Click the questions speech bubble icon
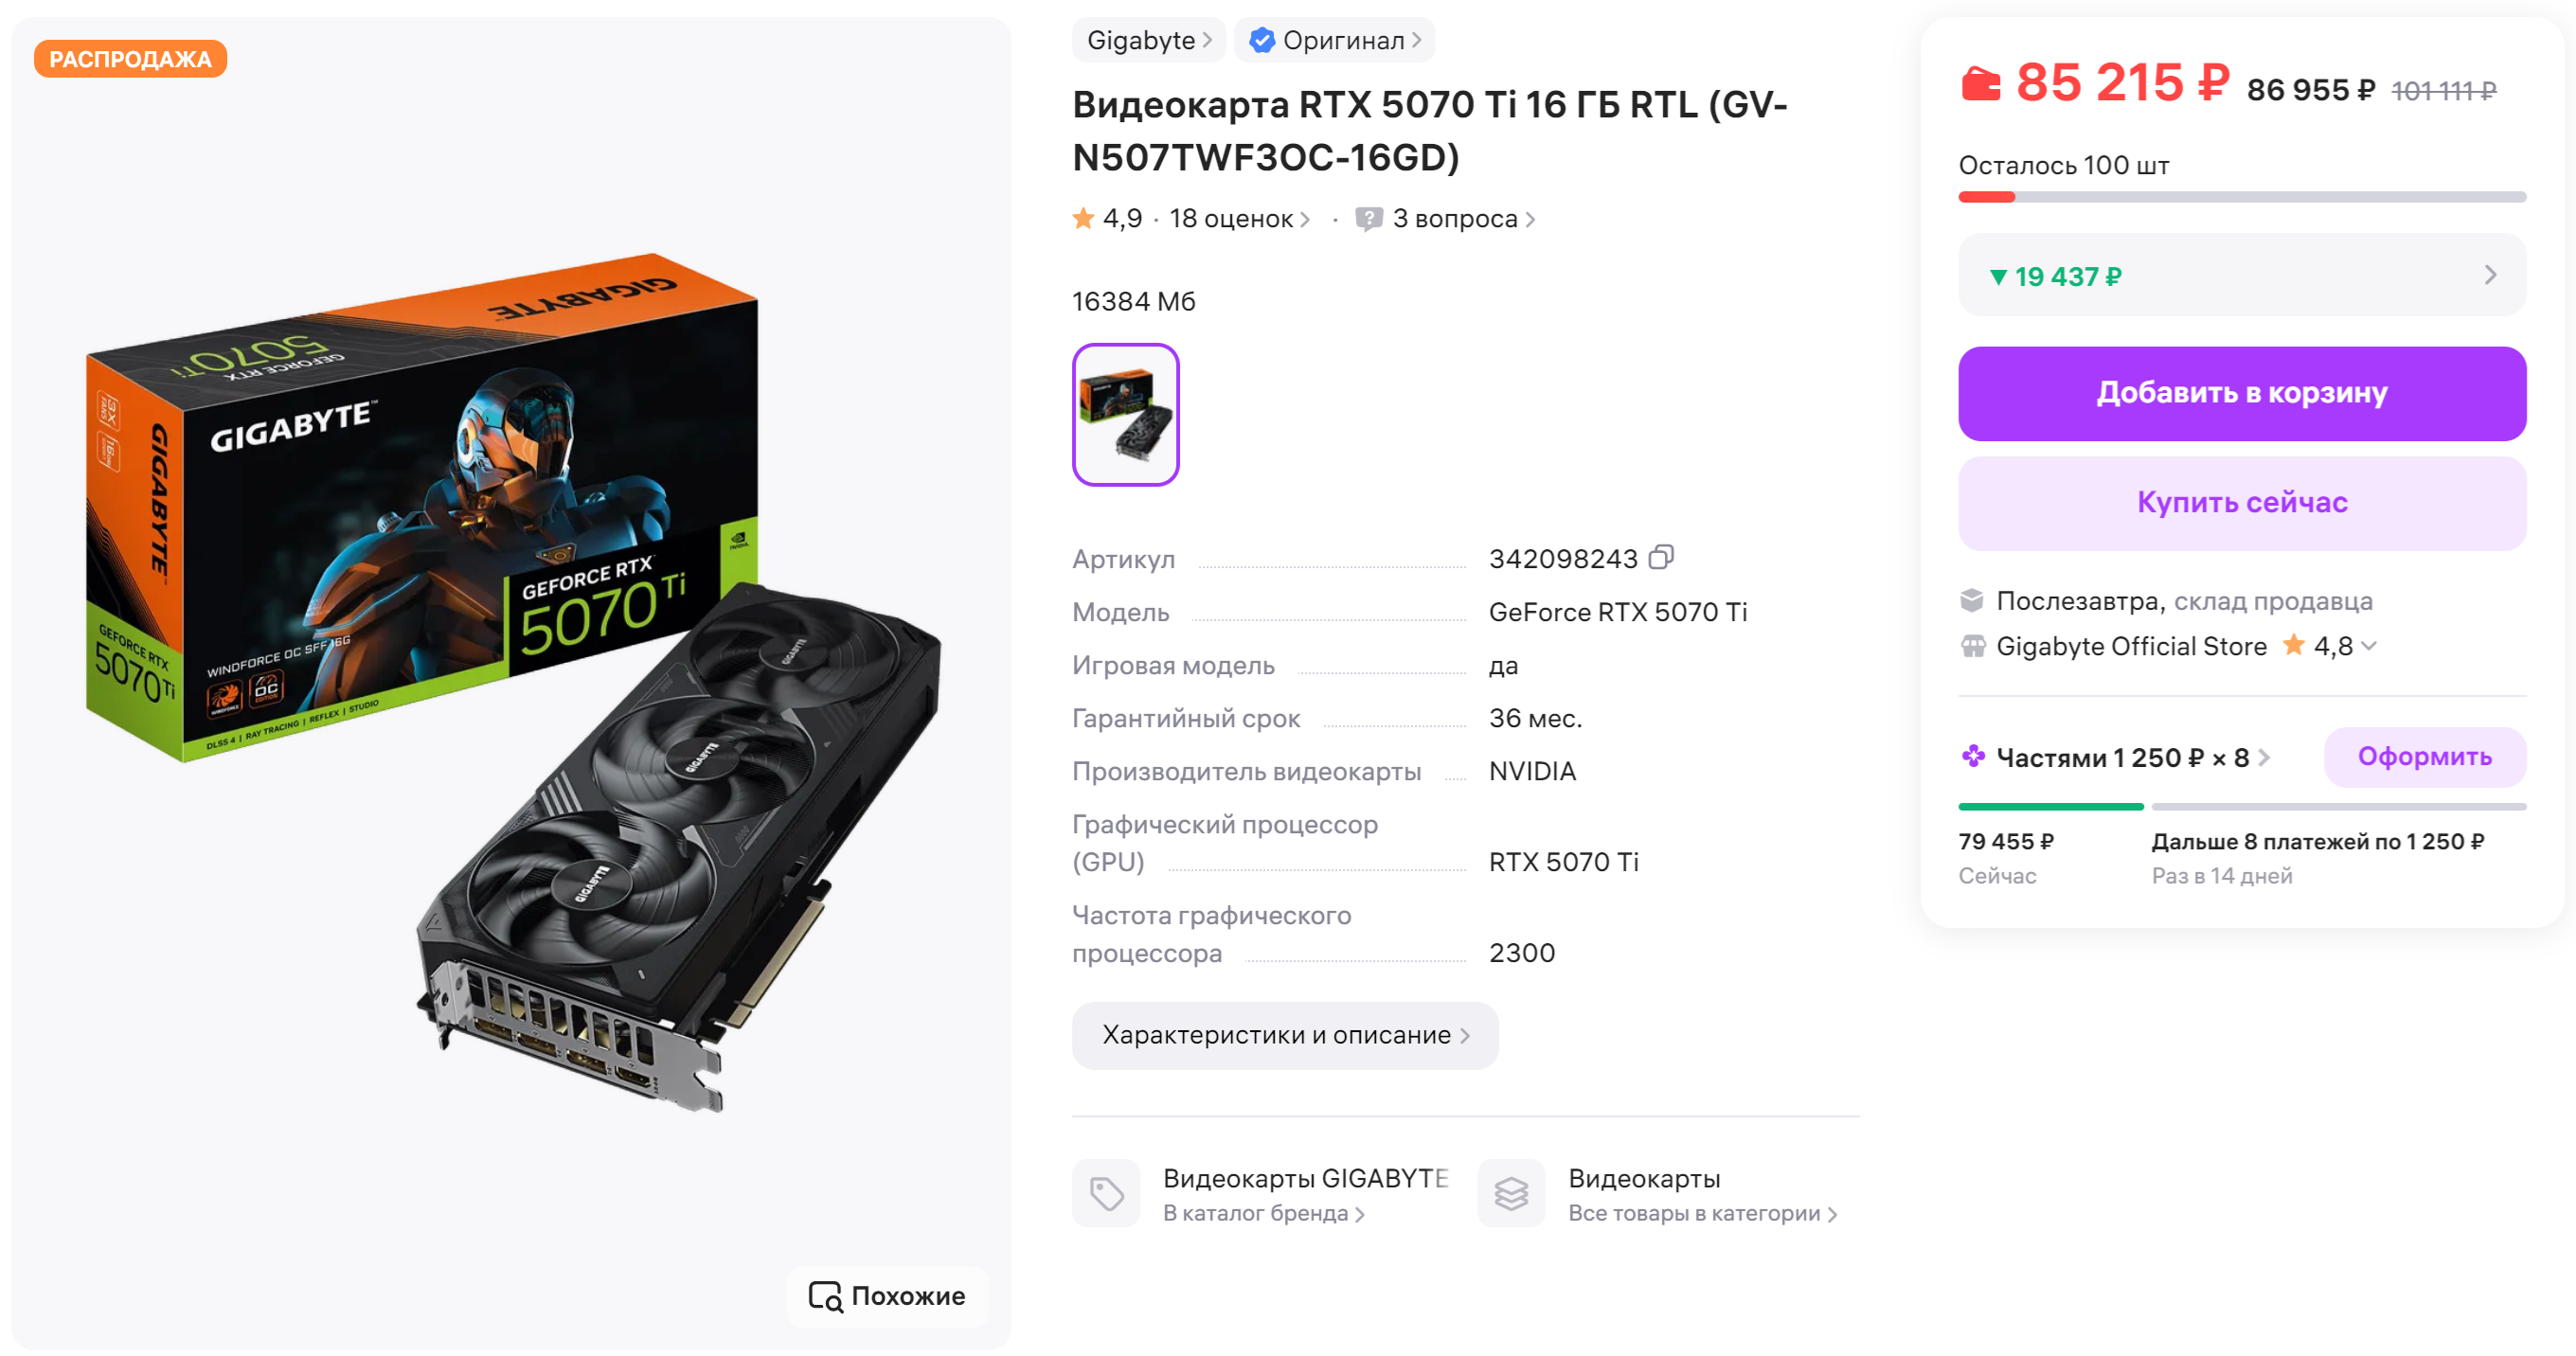 [x=1368, y=218]
